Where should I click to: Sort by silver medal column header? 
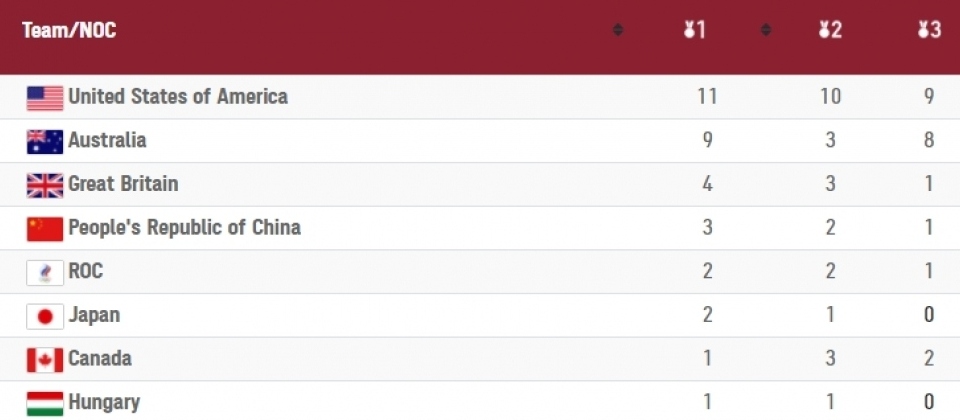[829, 30]
